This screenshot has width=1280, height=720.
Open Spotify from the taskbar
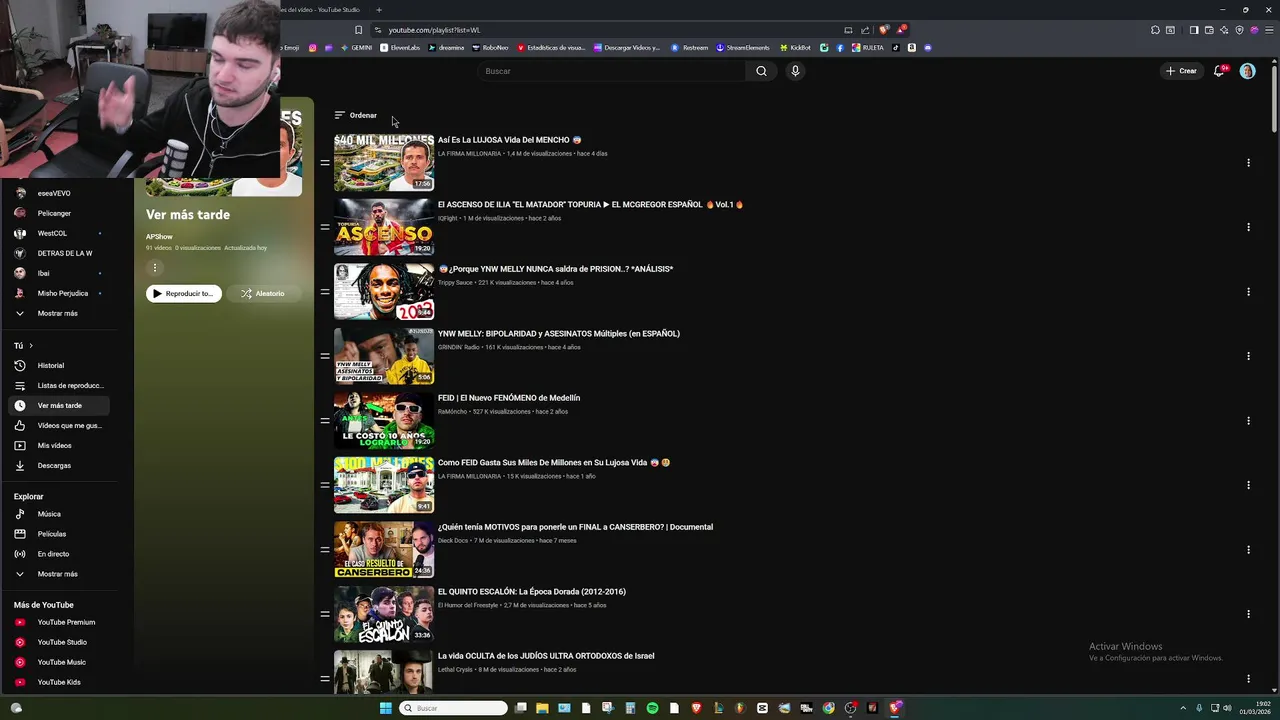[x=652, y=708]
